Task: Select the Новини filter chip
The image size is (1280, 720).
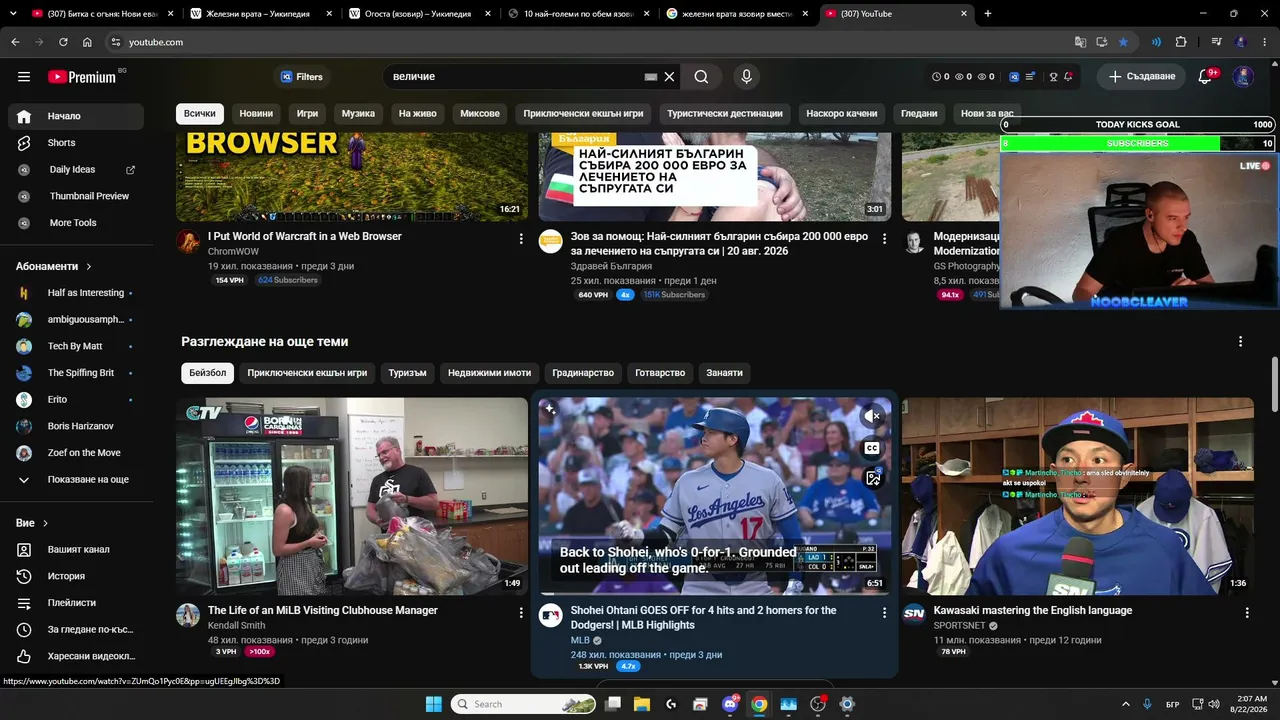Action: pos(256,114)
